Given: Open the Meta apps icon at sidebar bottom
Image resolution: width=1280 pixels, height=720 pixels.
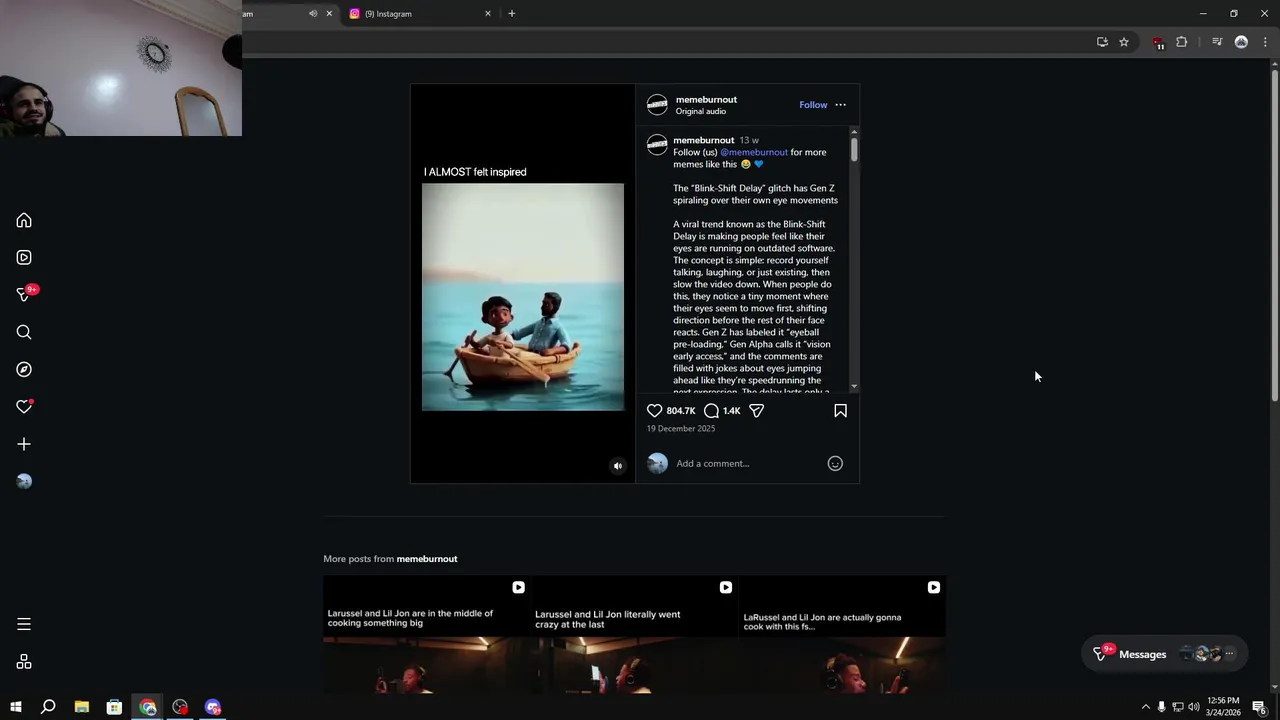Looking at the screenshot, I should (24, 662).
